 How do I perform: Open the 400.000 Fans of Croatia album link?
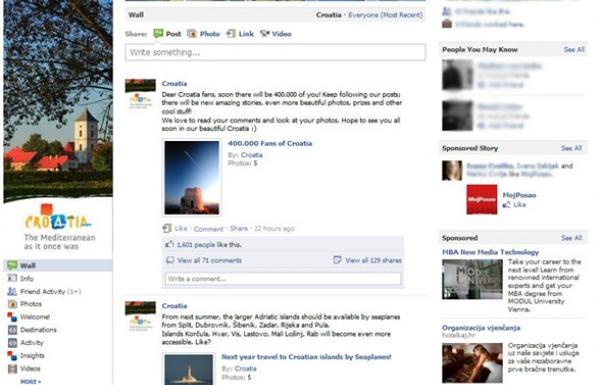[270, 144]
